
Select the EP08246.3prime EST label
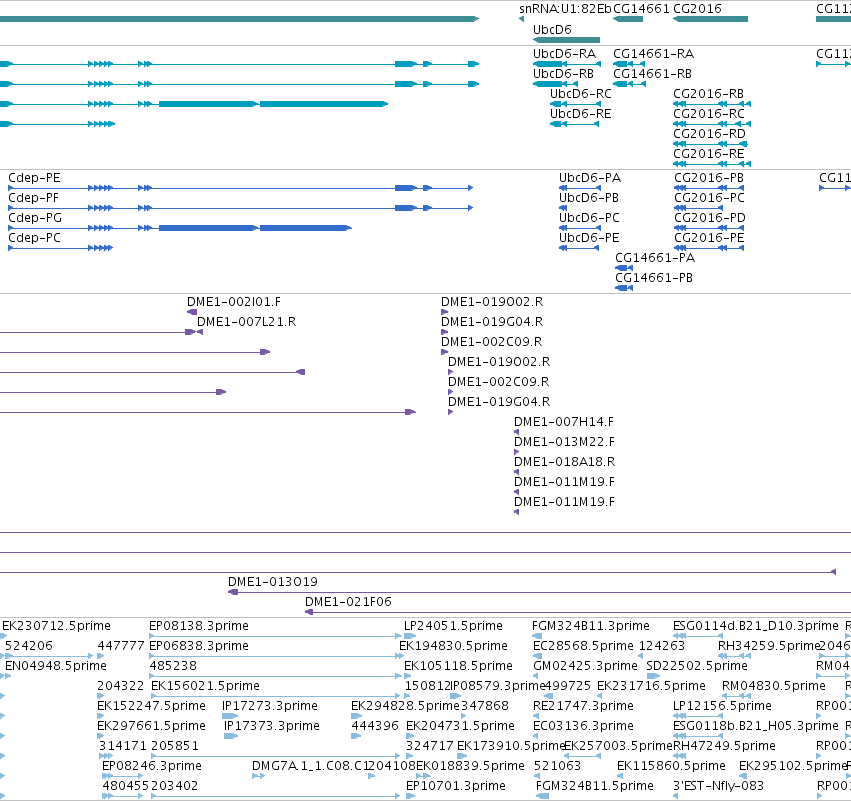click(152, 766)
